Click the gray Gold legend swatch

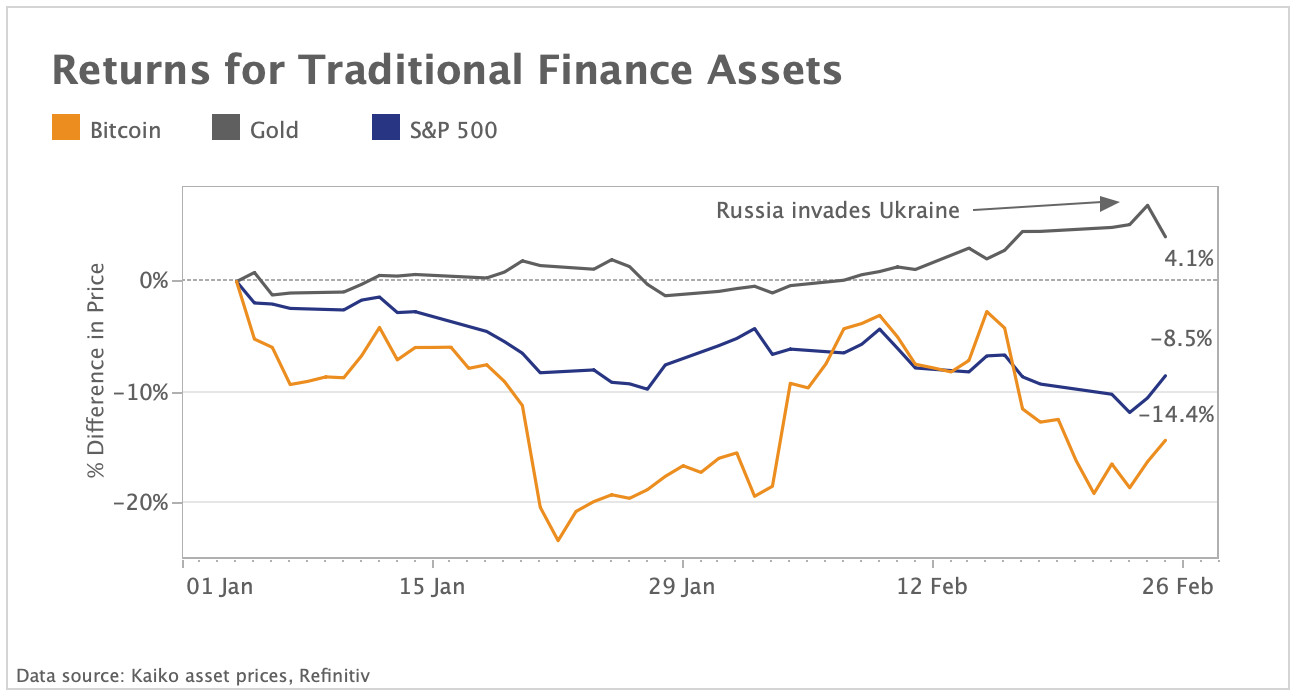coord(225,129)
